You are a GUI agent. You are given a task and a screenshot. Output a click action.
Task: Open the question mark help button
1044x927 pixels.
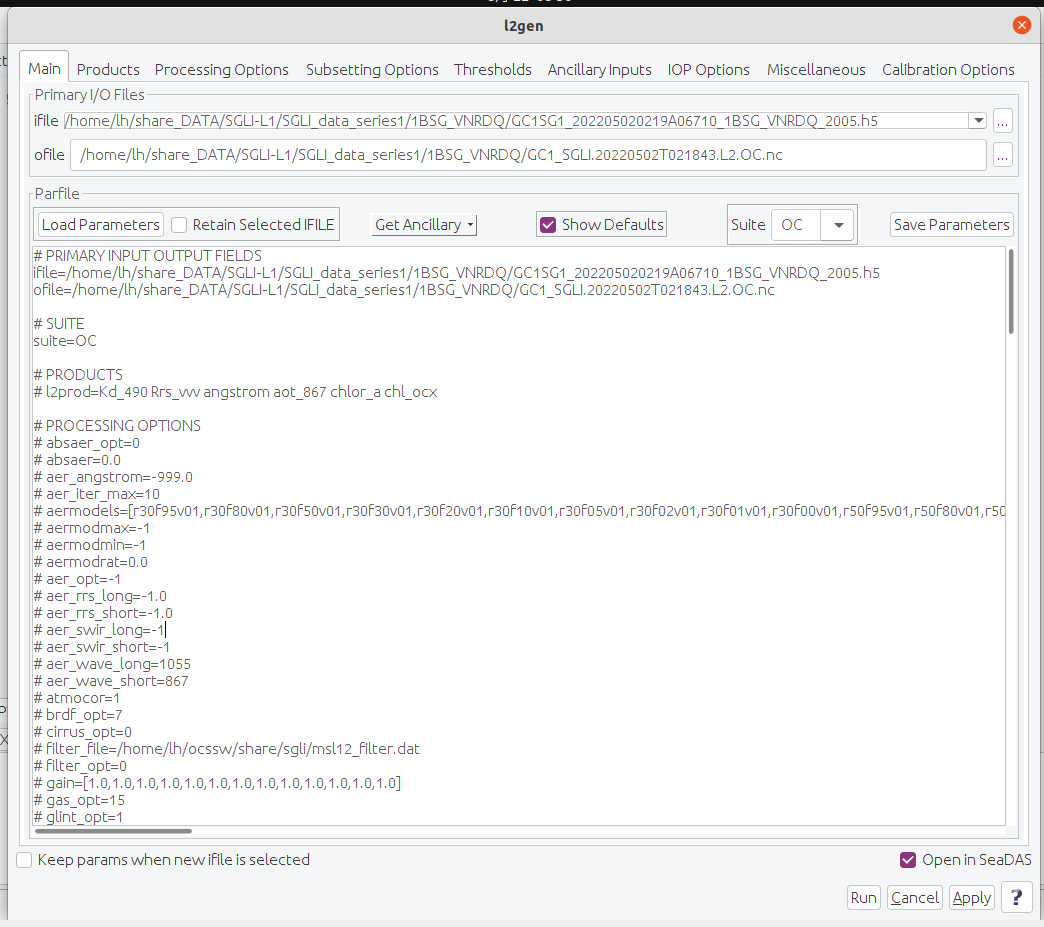[x=1016, y=897]
